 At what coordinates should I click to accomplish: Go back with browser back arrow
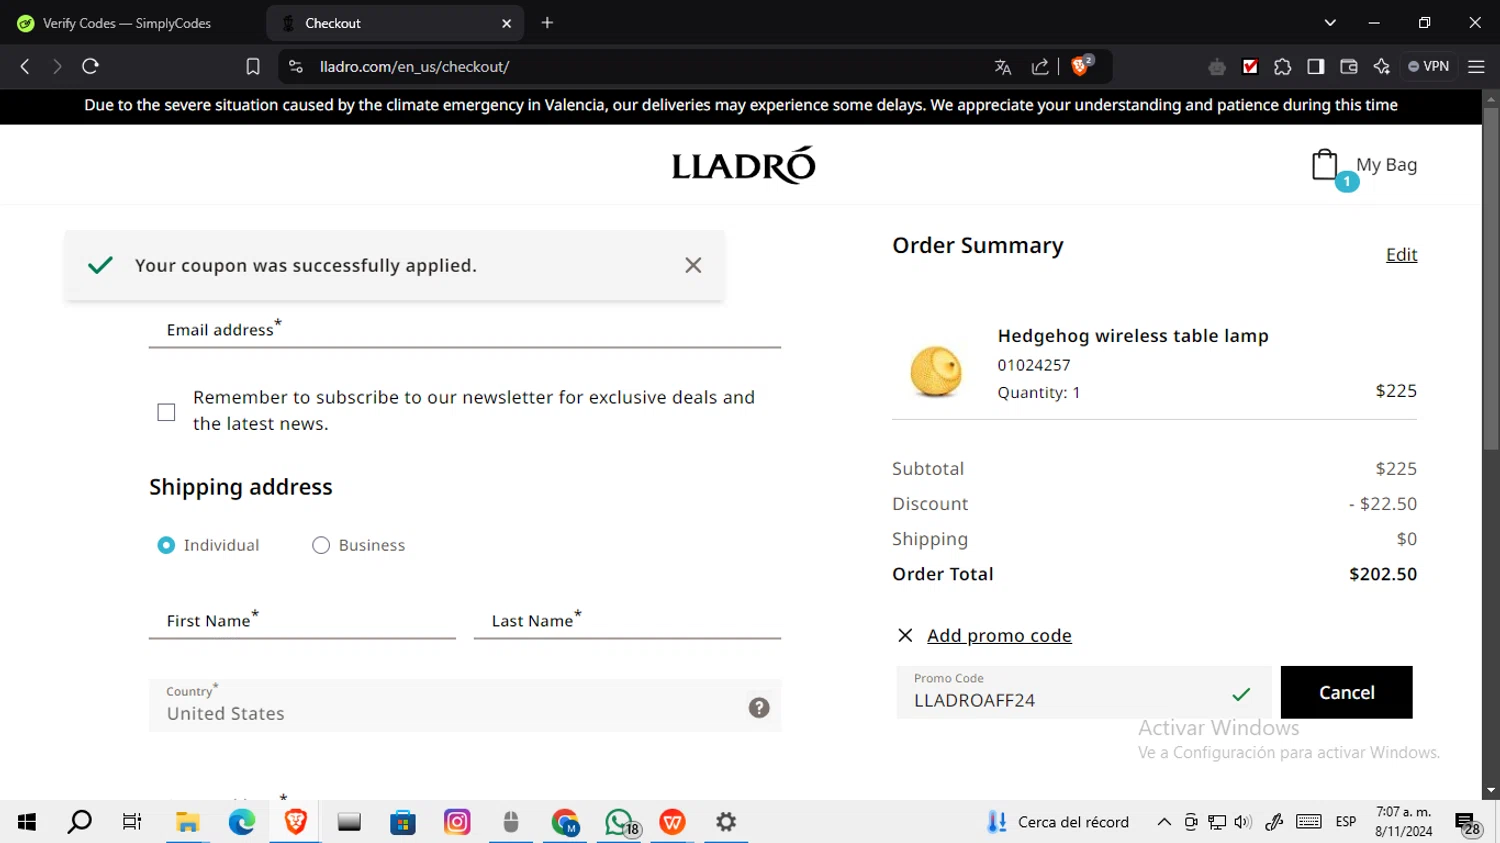(x=25, y=67)
